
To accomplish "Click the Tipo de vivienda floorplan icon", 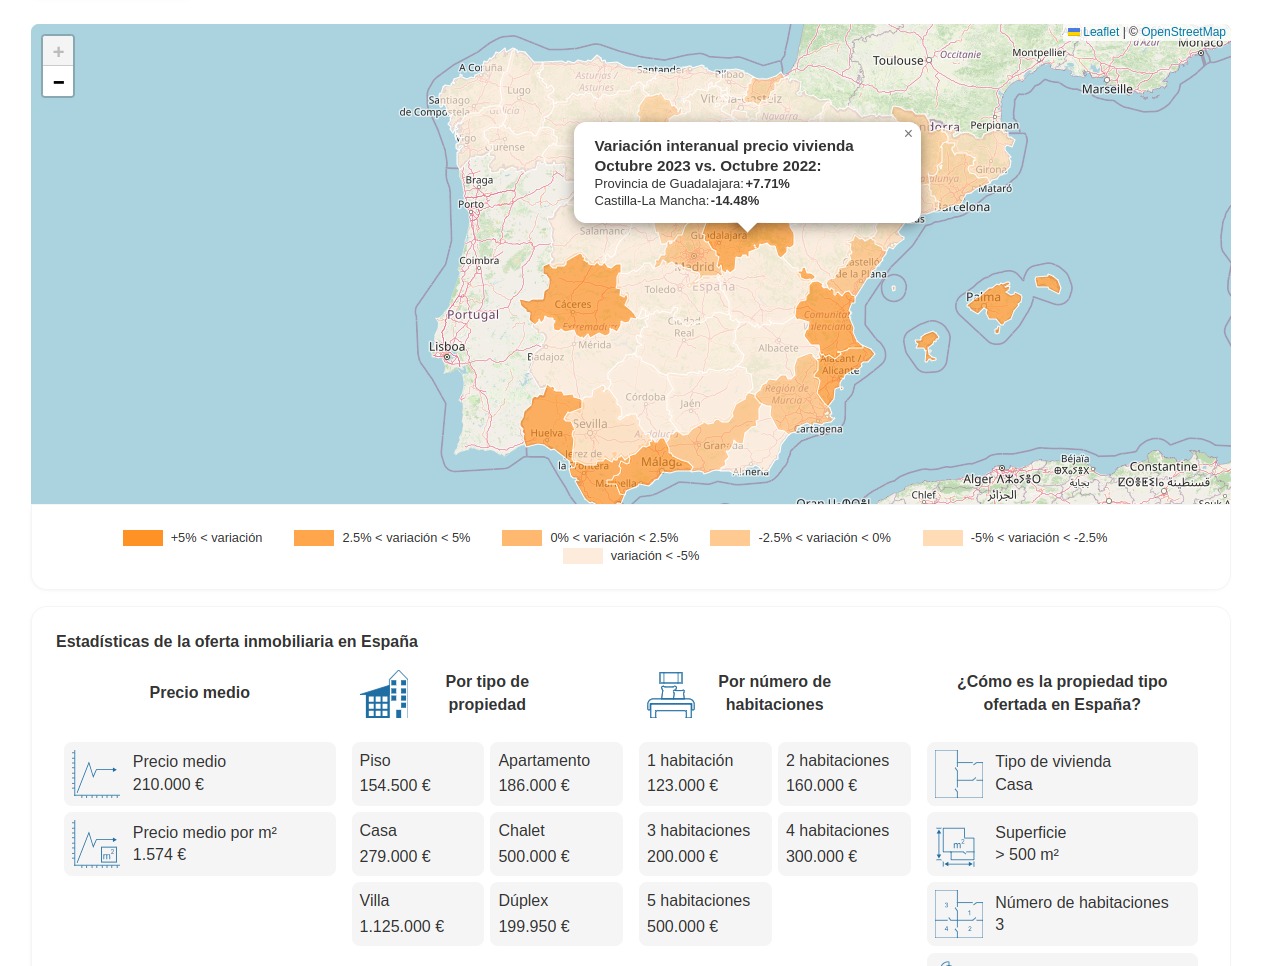I will [959, 774].
